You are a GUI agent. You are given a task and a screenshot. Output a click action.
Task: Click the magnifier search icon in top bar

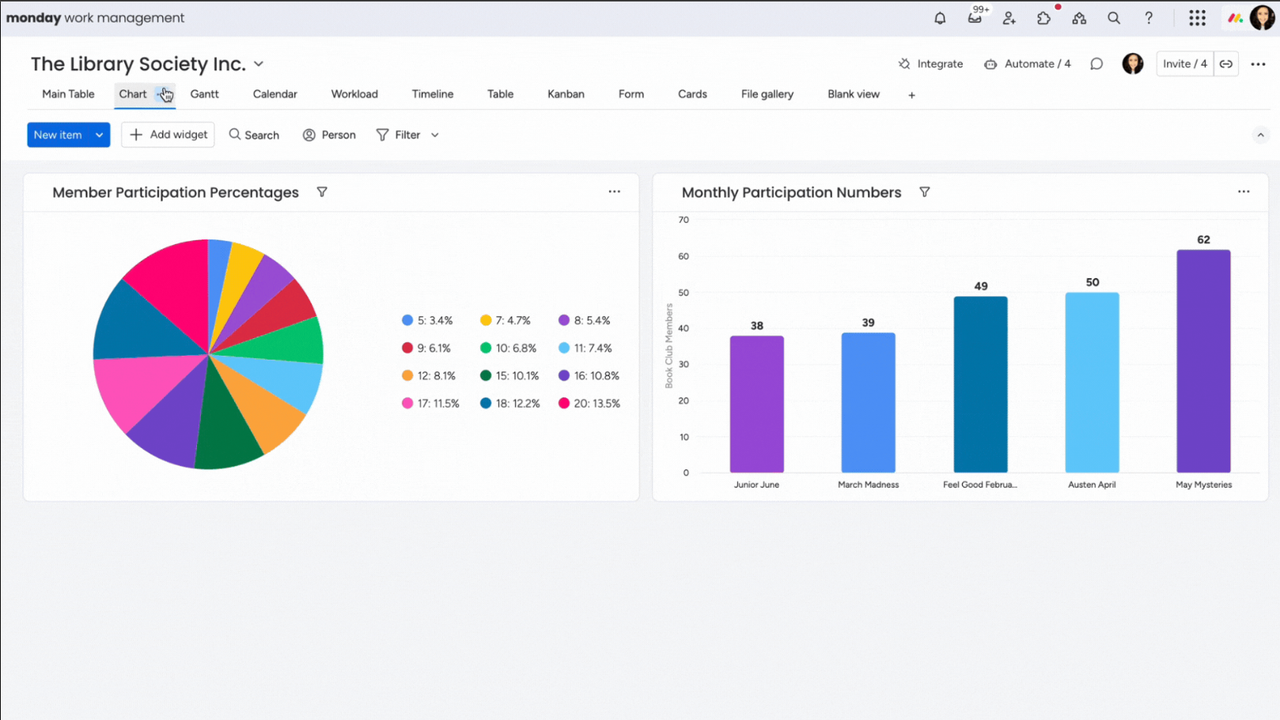[x=1114, y=18]
